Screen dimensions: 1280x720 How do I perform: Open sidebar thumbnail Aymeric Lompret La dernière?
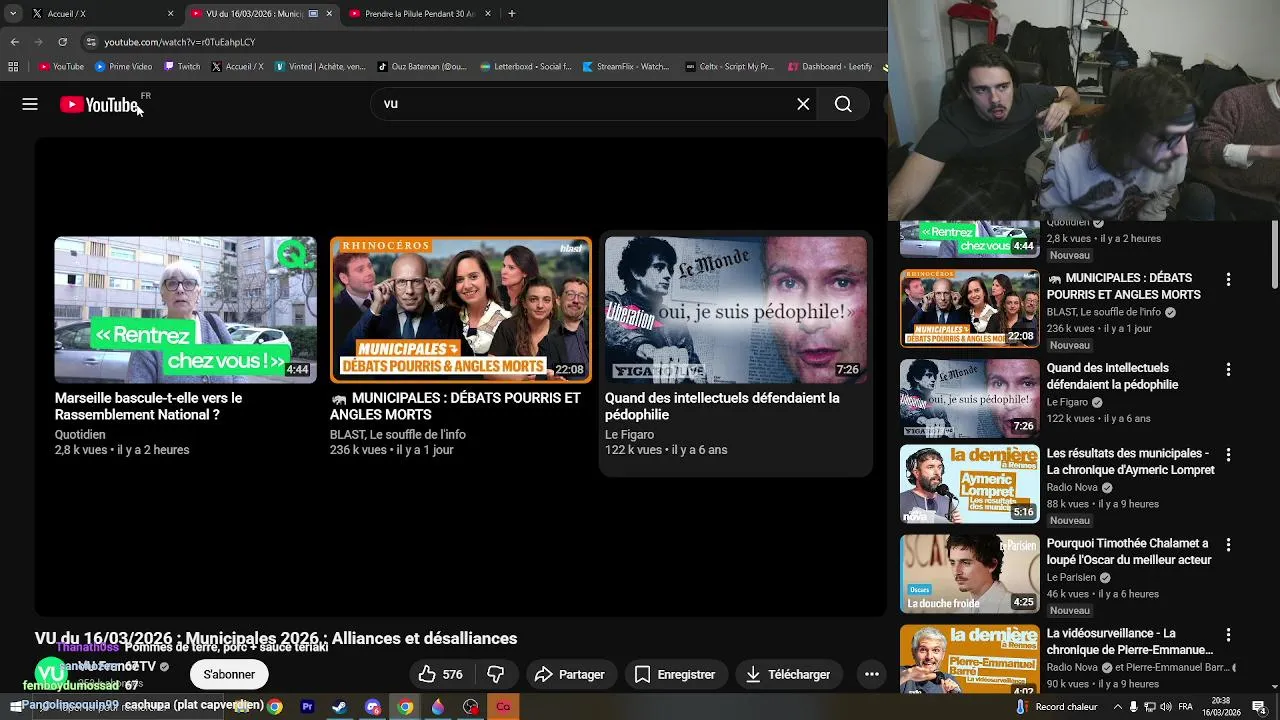pyautogui.click(x=970, y=483)
